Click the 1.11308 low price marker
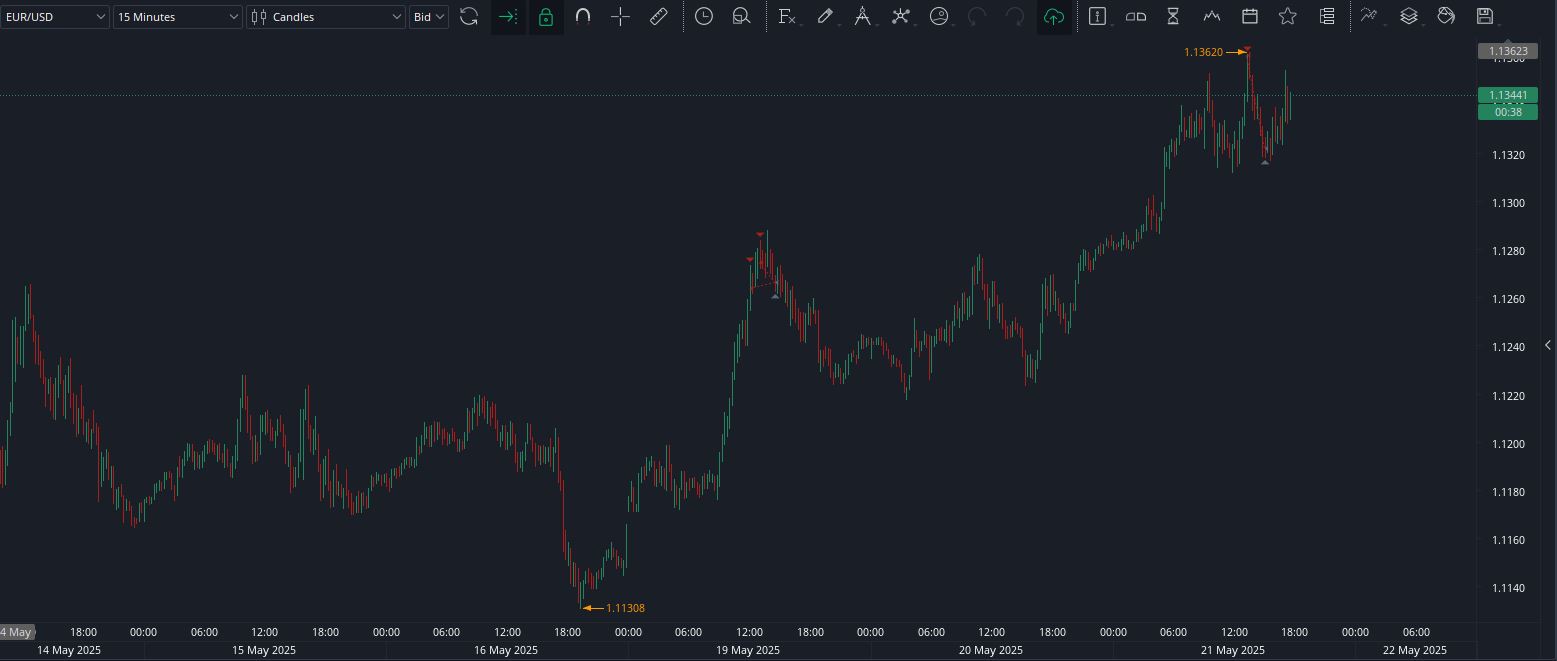 [625, 608]
